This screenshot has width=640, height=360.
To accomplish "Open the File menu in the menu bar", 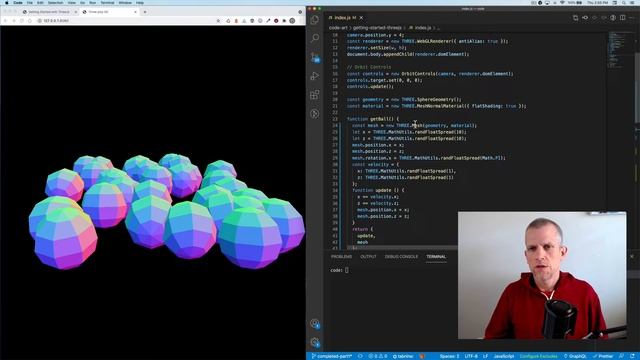I will (29, 2).
